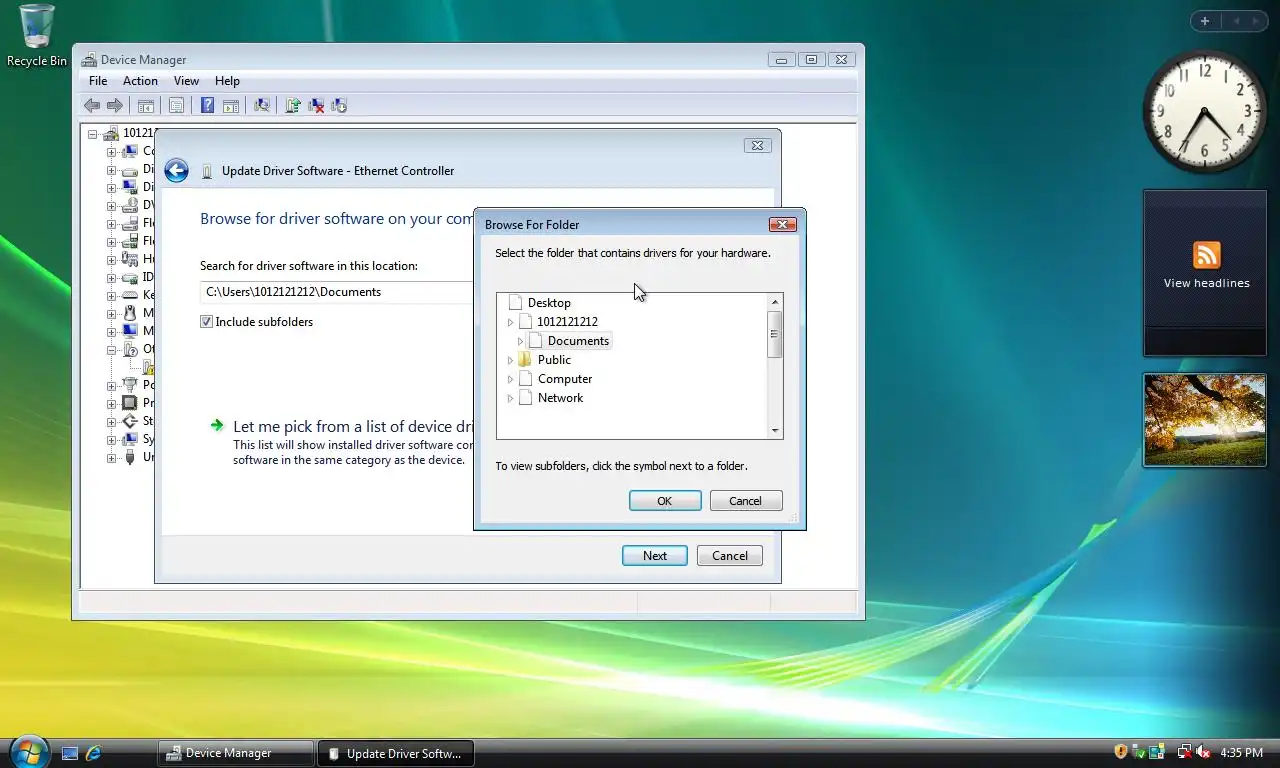Viewport: 1280px width, 768px height.
Task: Collapse the root computer node in Device Manager
Action: click(93, 133)
